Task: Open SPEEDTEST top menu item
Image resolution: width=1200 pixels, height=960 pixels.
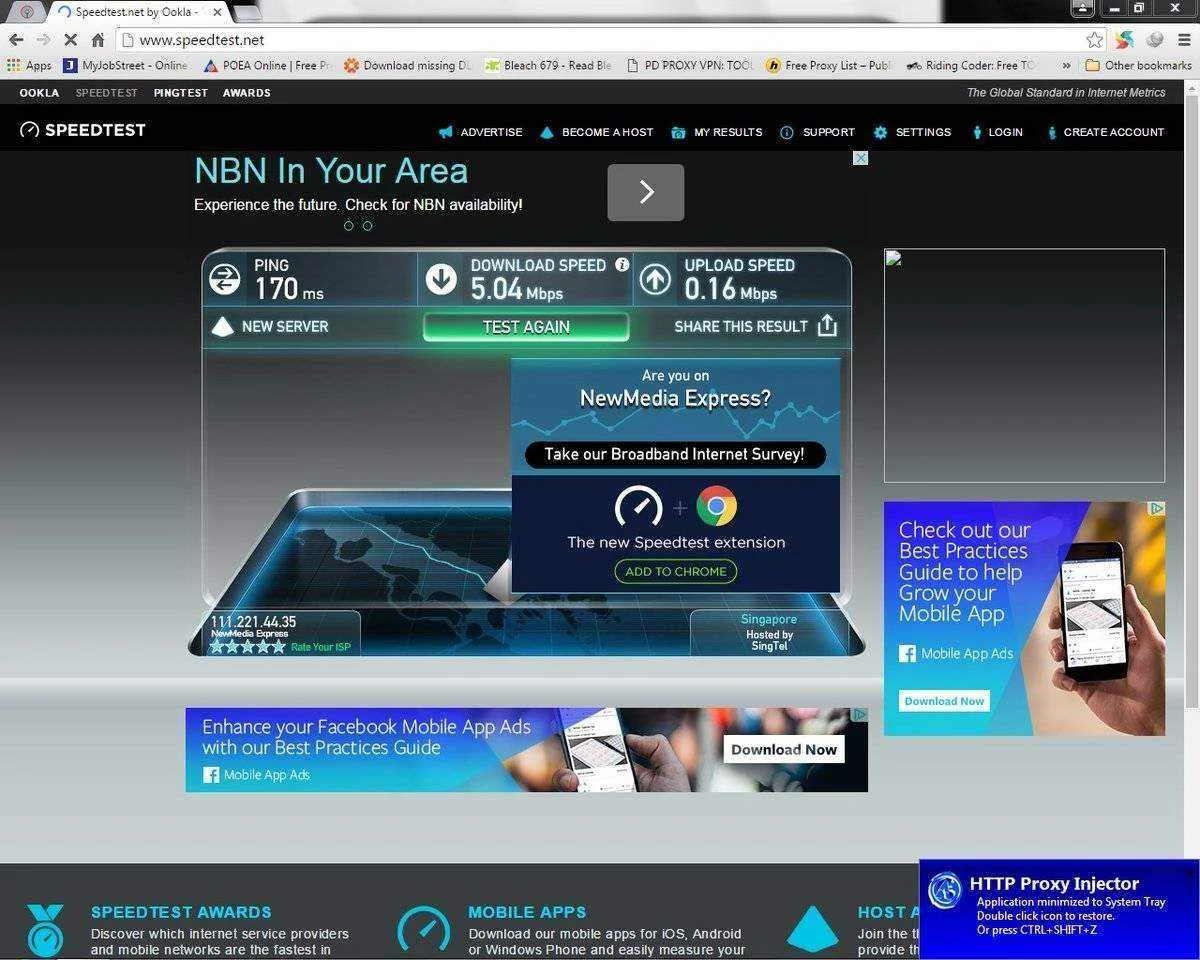Action: pos(106,93)
